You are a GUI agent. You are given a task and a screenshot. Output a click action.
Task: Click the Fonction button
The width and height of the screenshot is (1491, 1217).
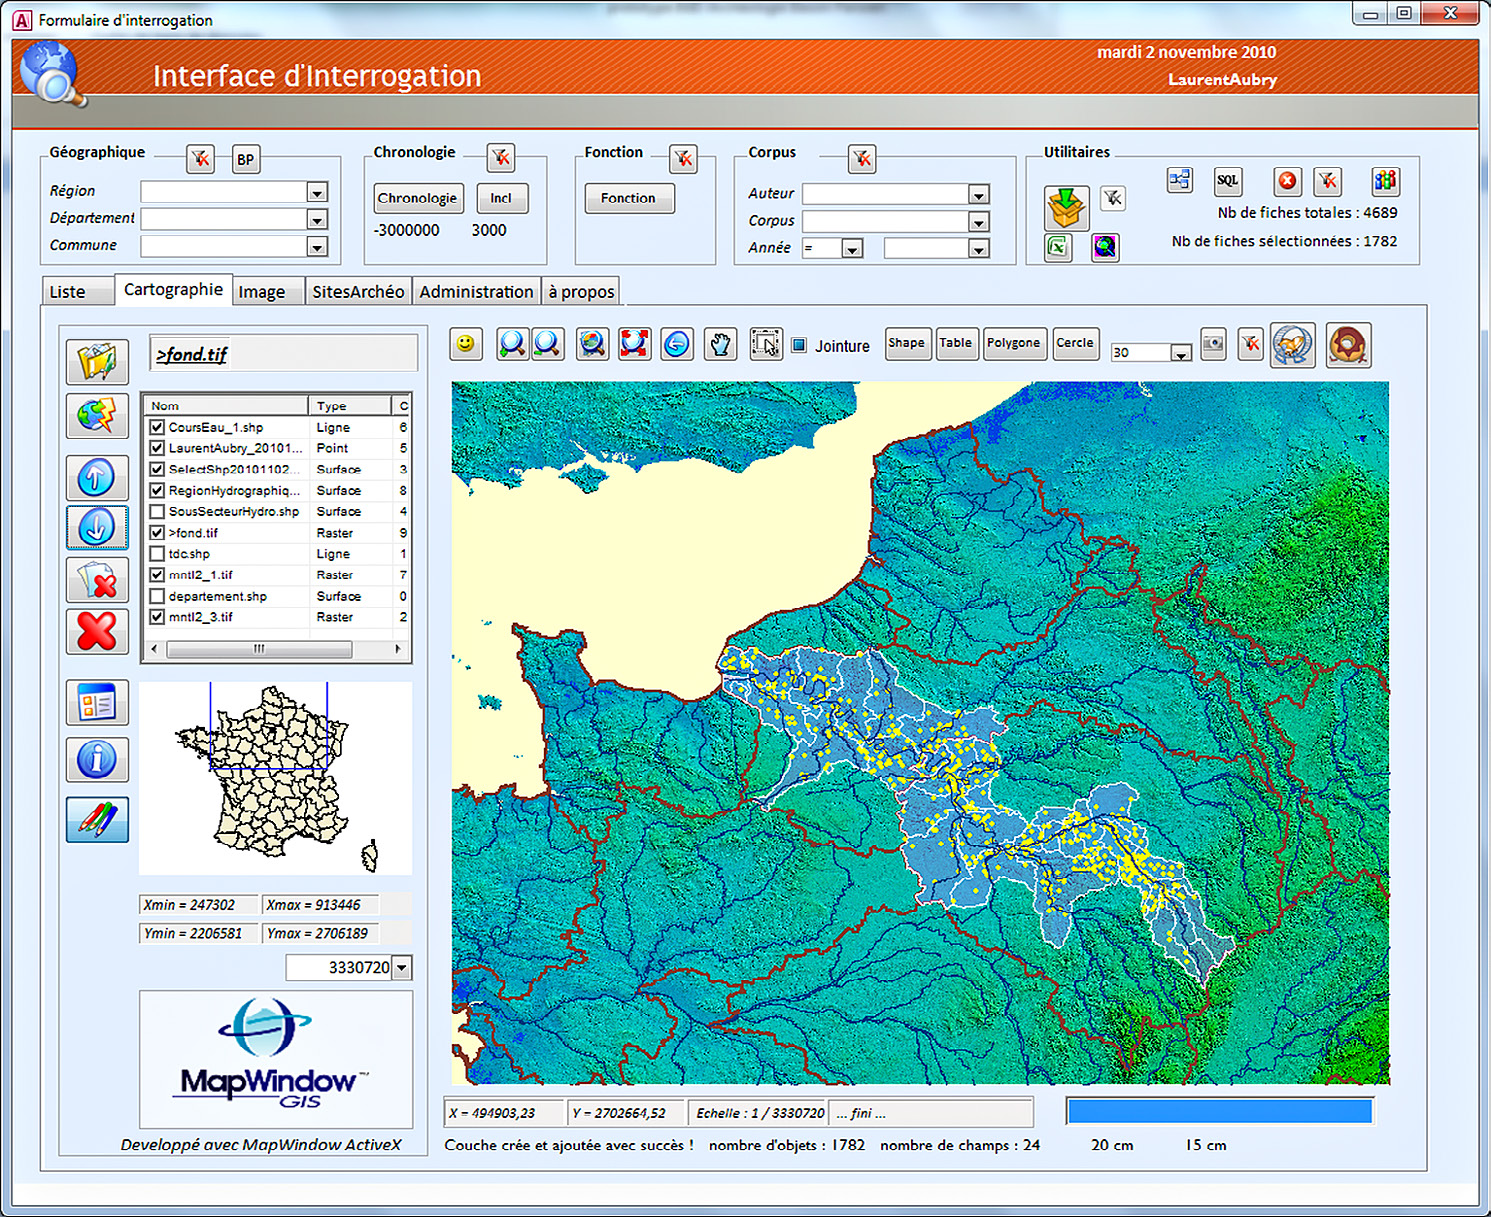629,198
